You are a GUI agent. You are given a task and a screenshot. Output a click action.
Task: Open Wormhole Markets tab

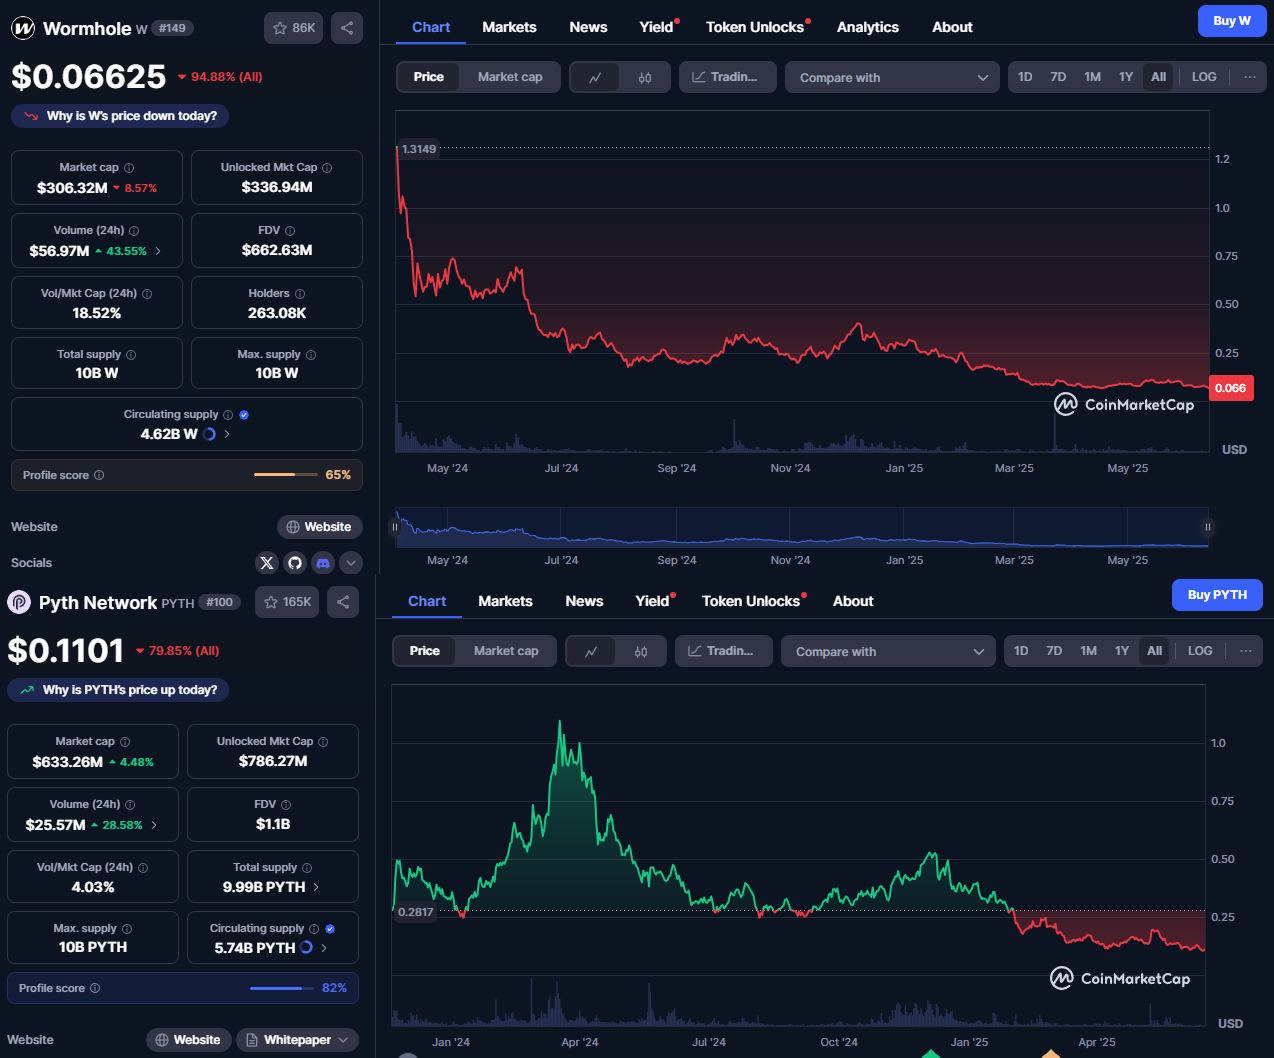(509, 27)
